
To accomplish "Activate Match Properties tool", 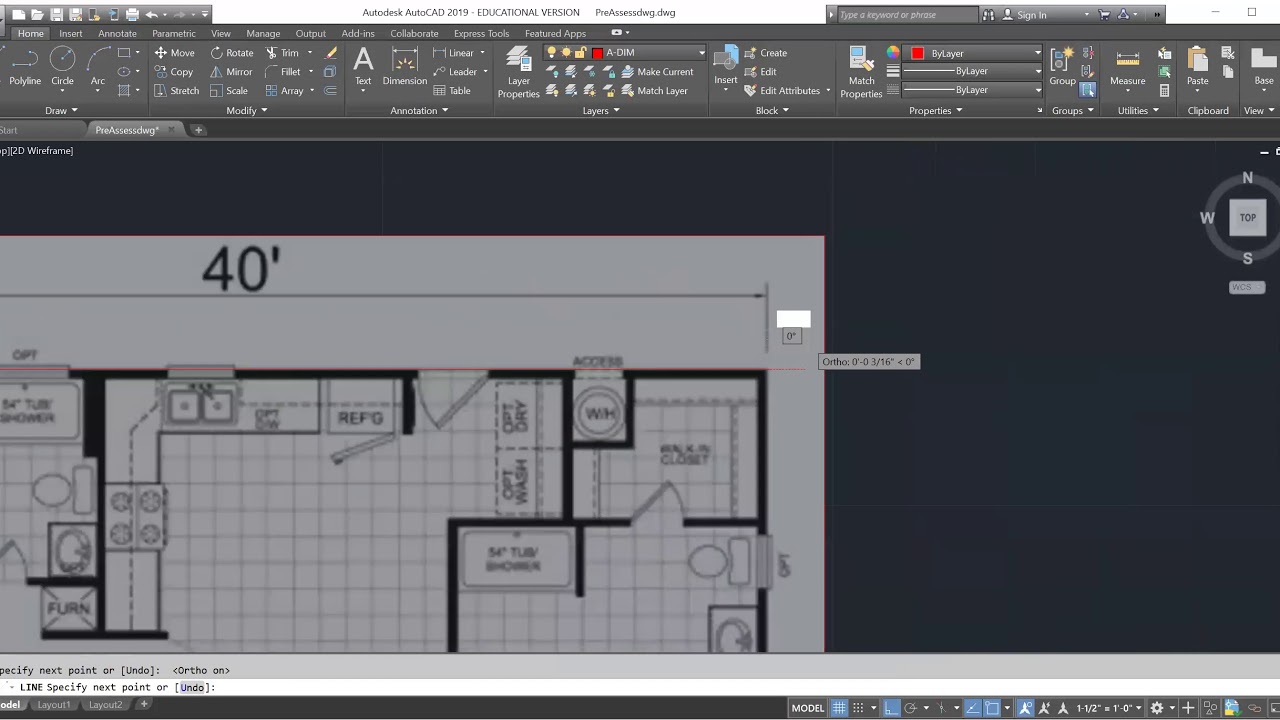I will [861, 72].
